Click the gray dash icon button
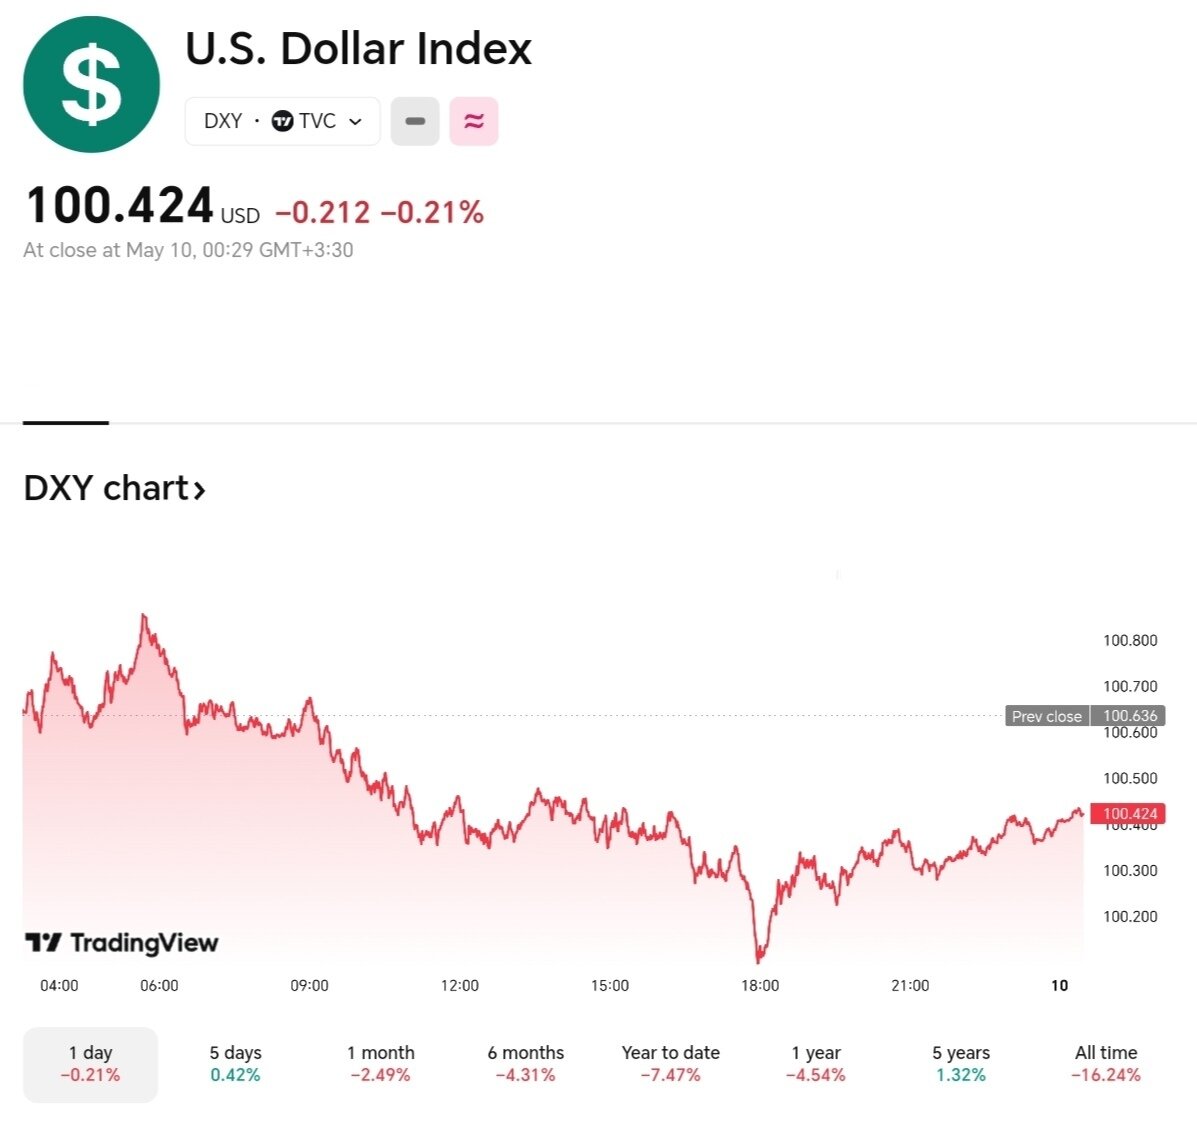Viewport: 1197px width, 1143px height. 415,121
